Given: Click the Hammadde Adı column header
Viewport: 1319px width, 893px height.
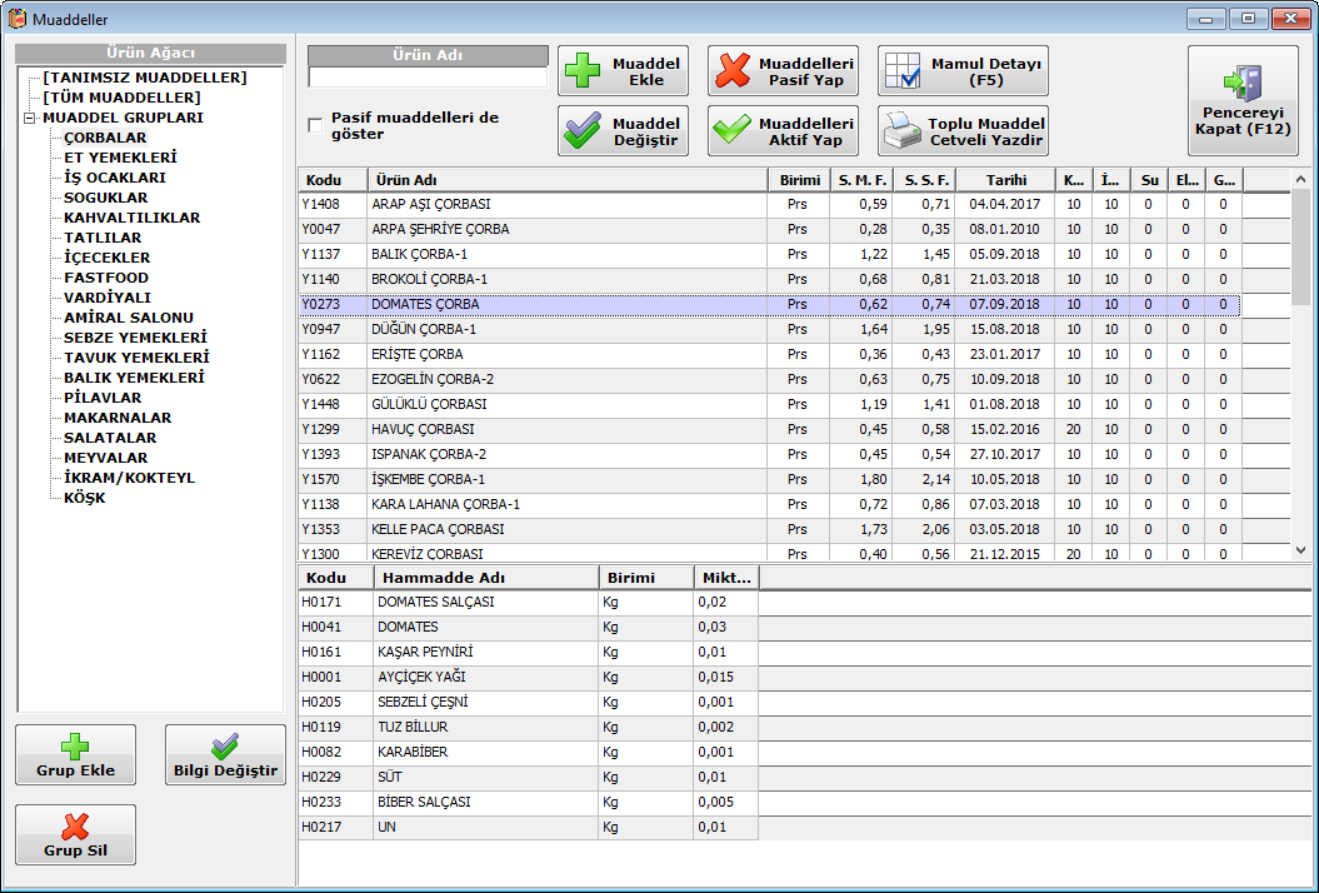Looking at the screenshot, I should coord(486,578).
